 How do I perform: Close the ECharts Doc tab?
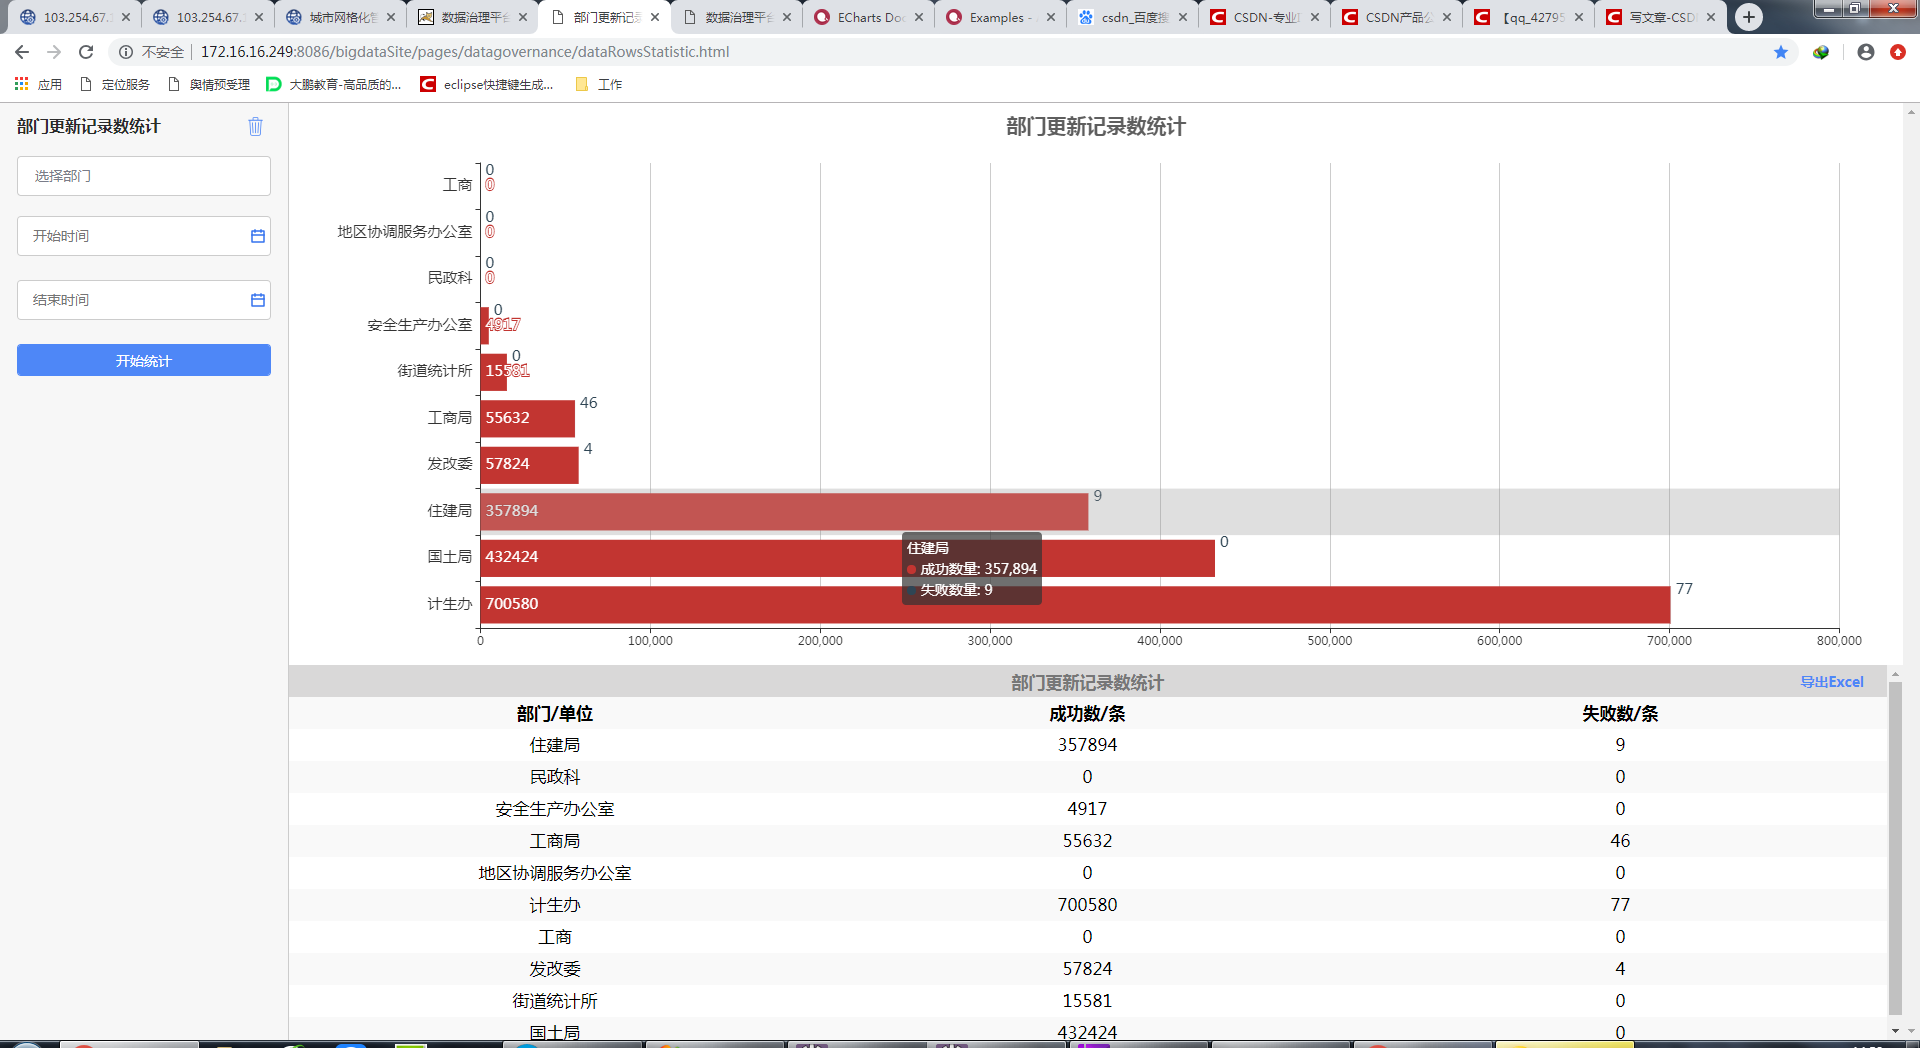pos(919,17)
